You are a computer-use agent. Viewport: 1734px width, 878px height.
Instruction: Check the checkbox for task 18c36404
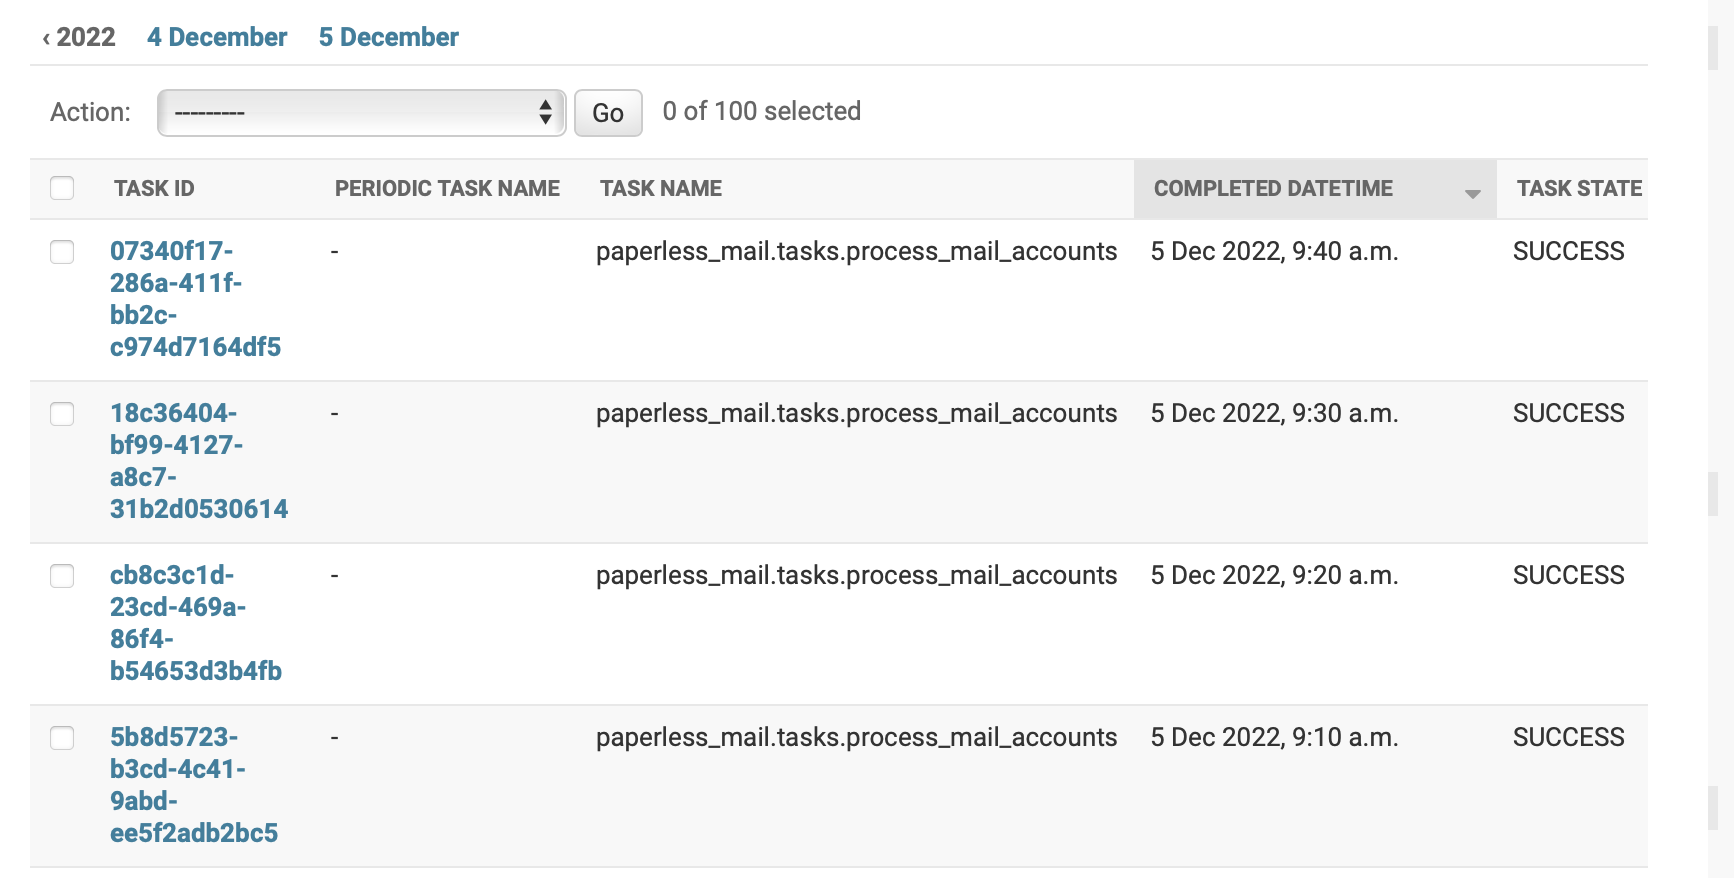[62, 413]
